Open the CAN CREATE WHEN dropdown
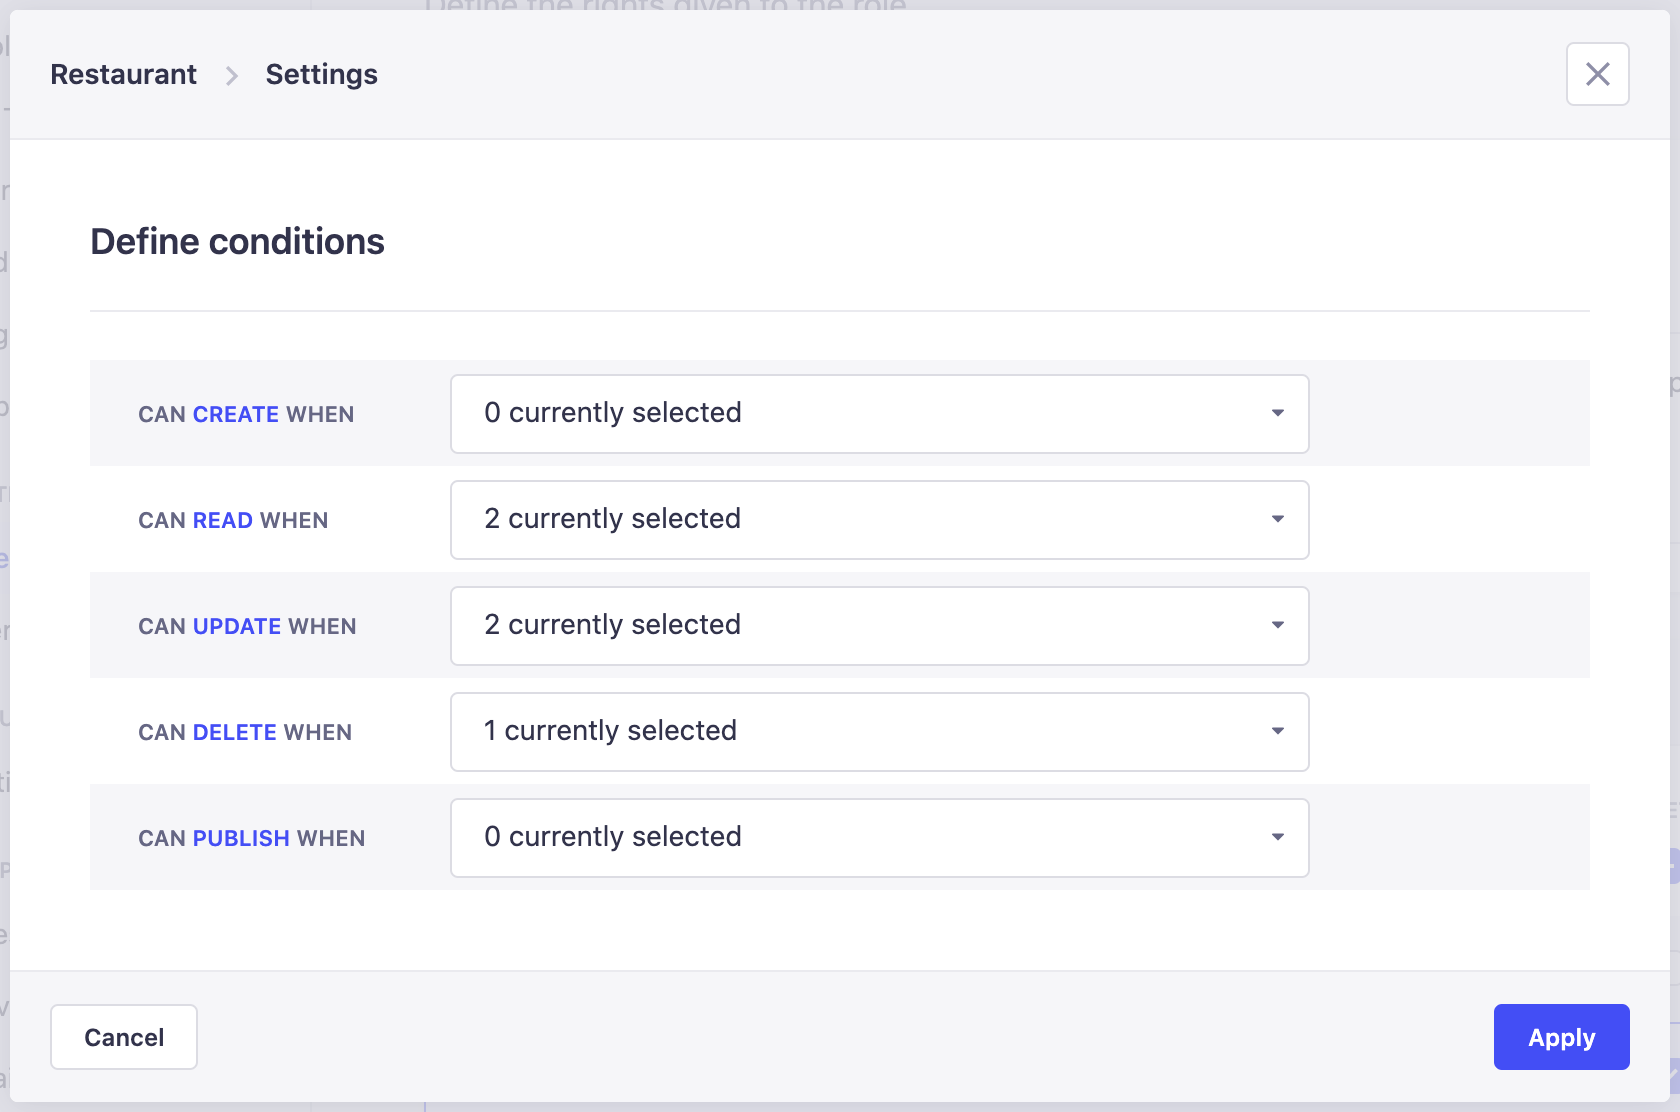The image size is (1680, 1112). coord(879,413)
